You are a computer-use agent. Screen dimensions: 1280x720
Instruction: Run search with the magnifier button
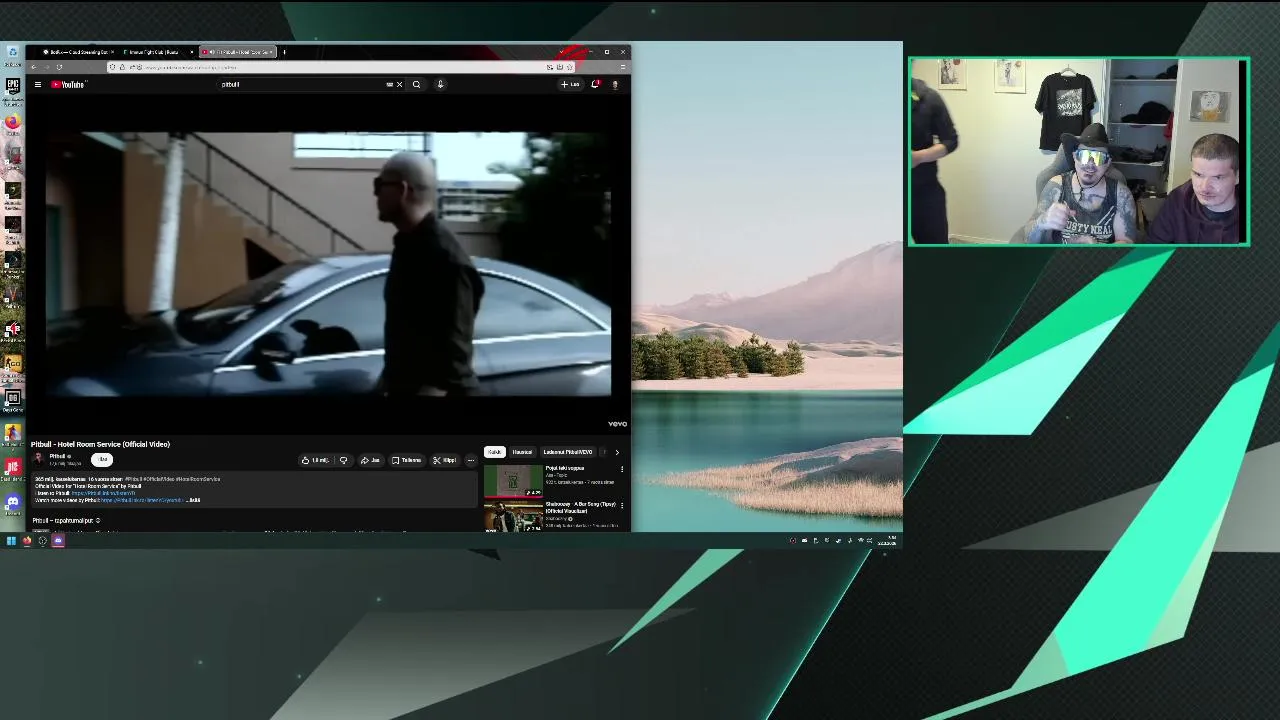pos(416,85)
